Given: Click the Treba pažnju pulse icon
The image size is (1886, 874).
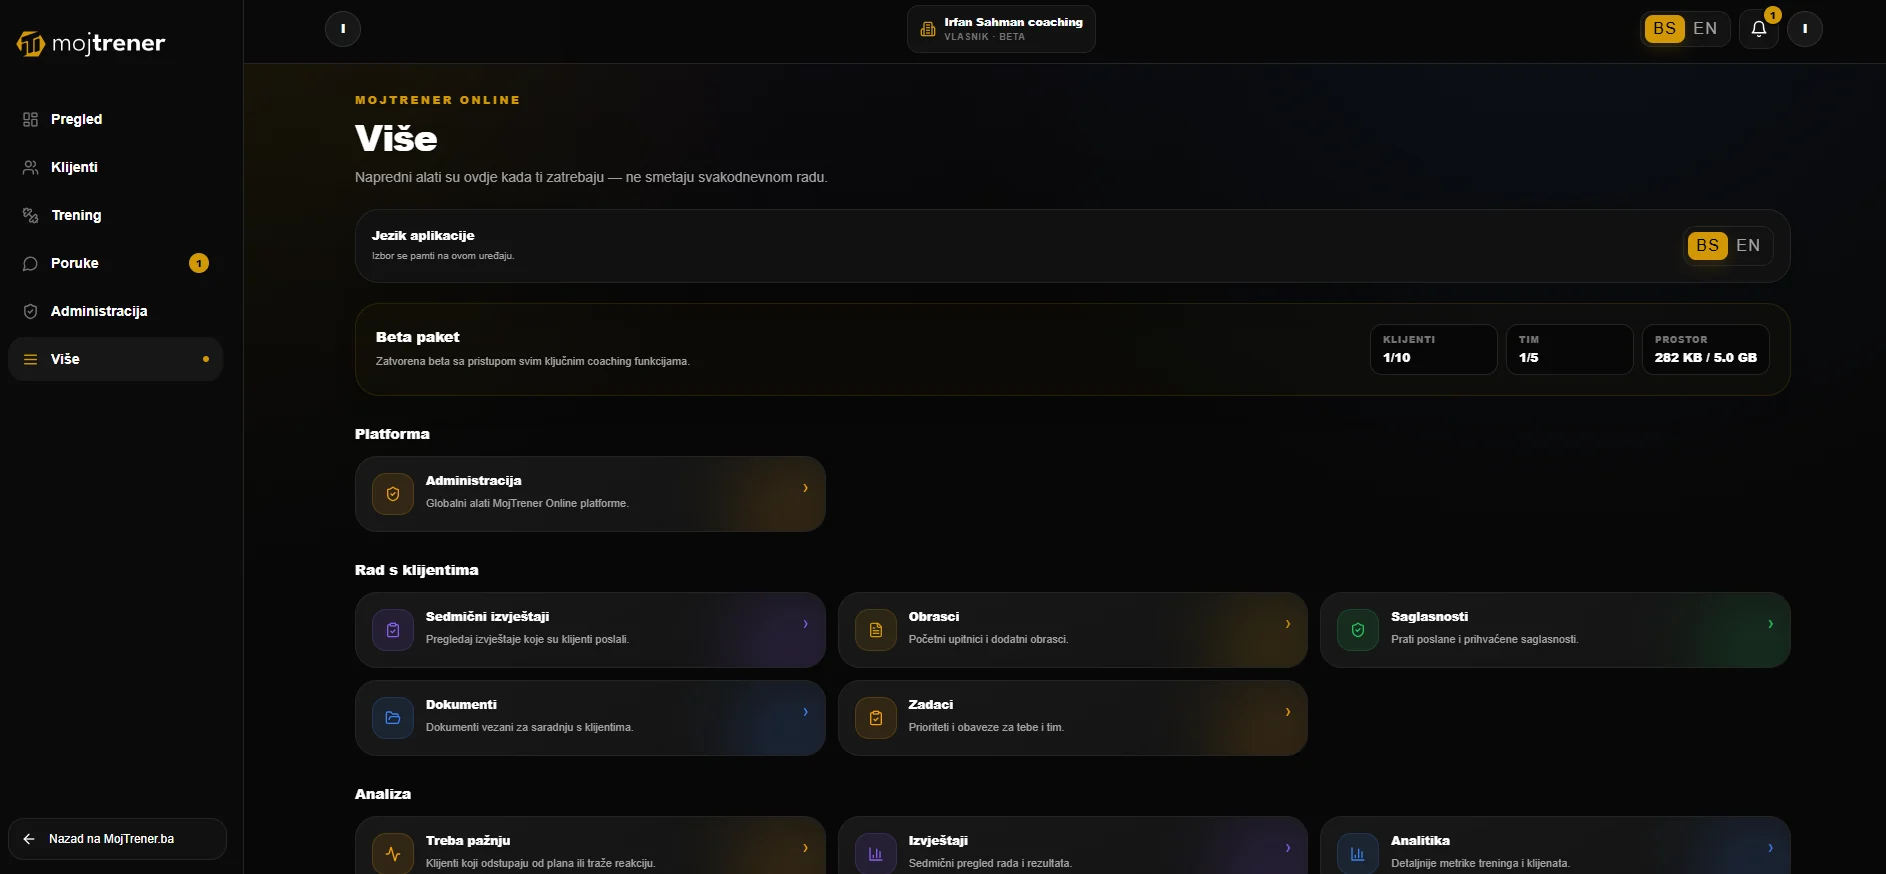Looking at the screenshot, I should tap(393, 854).
